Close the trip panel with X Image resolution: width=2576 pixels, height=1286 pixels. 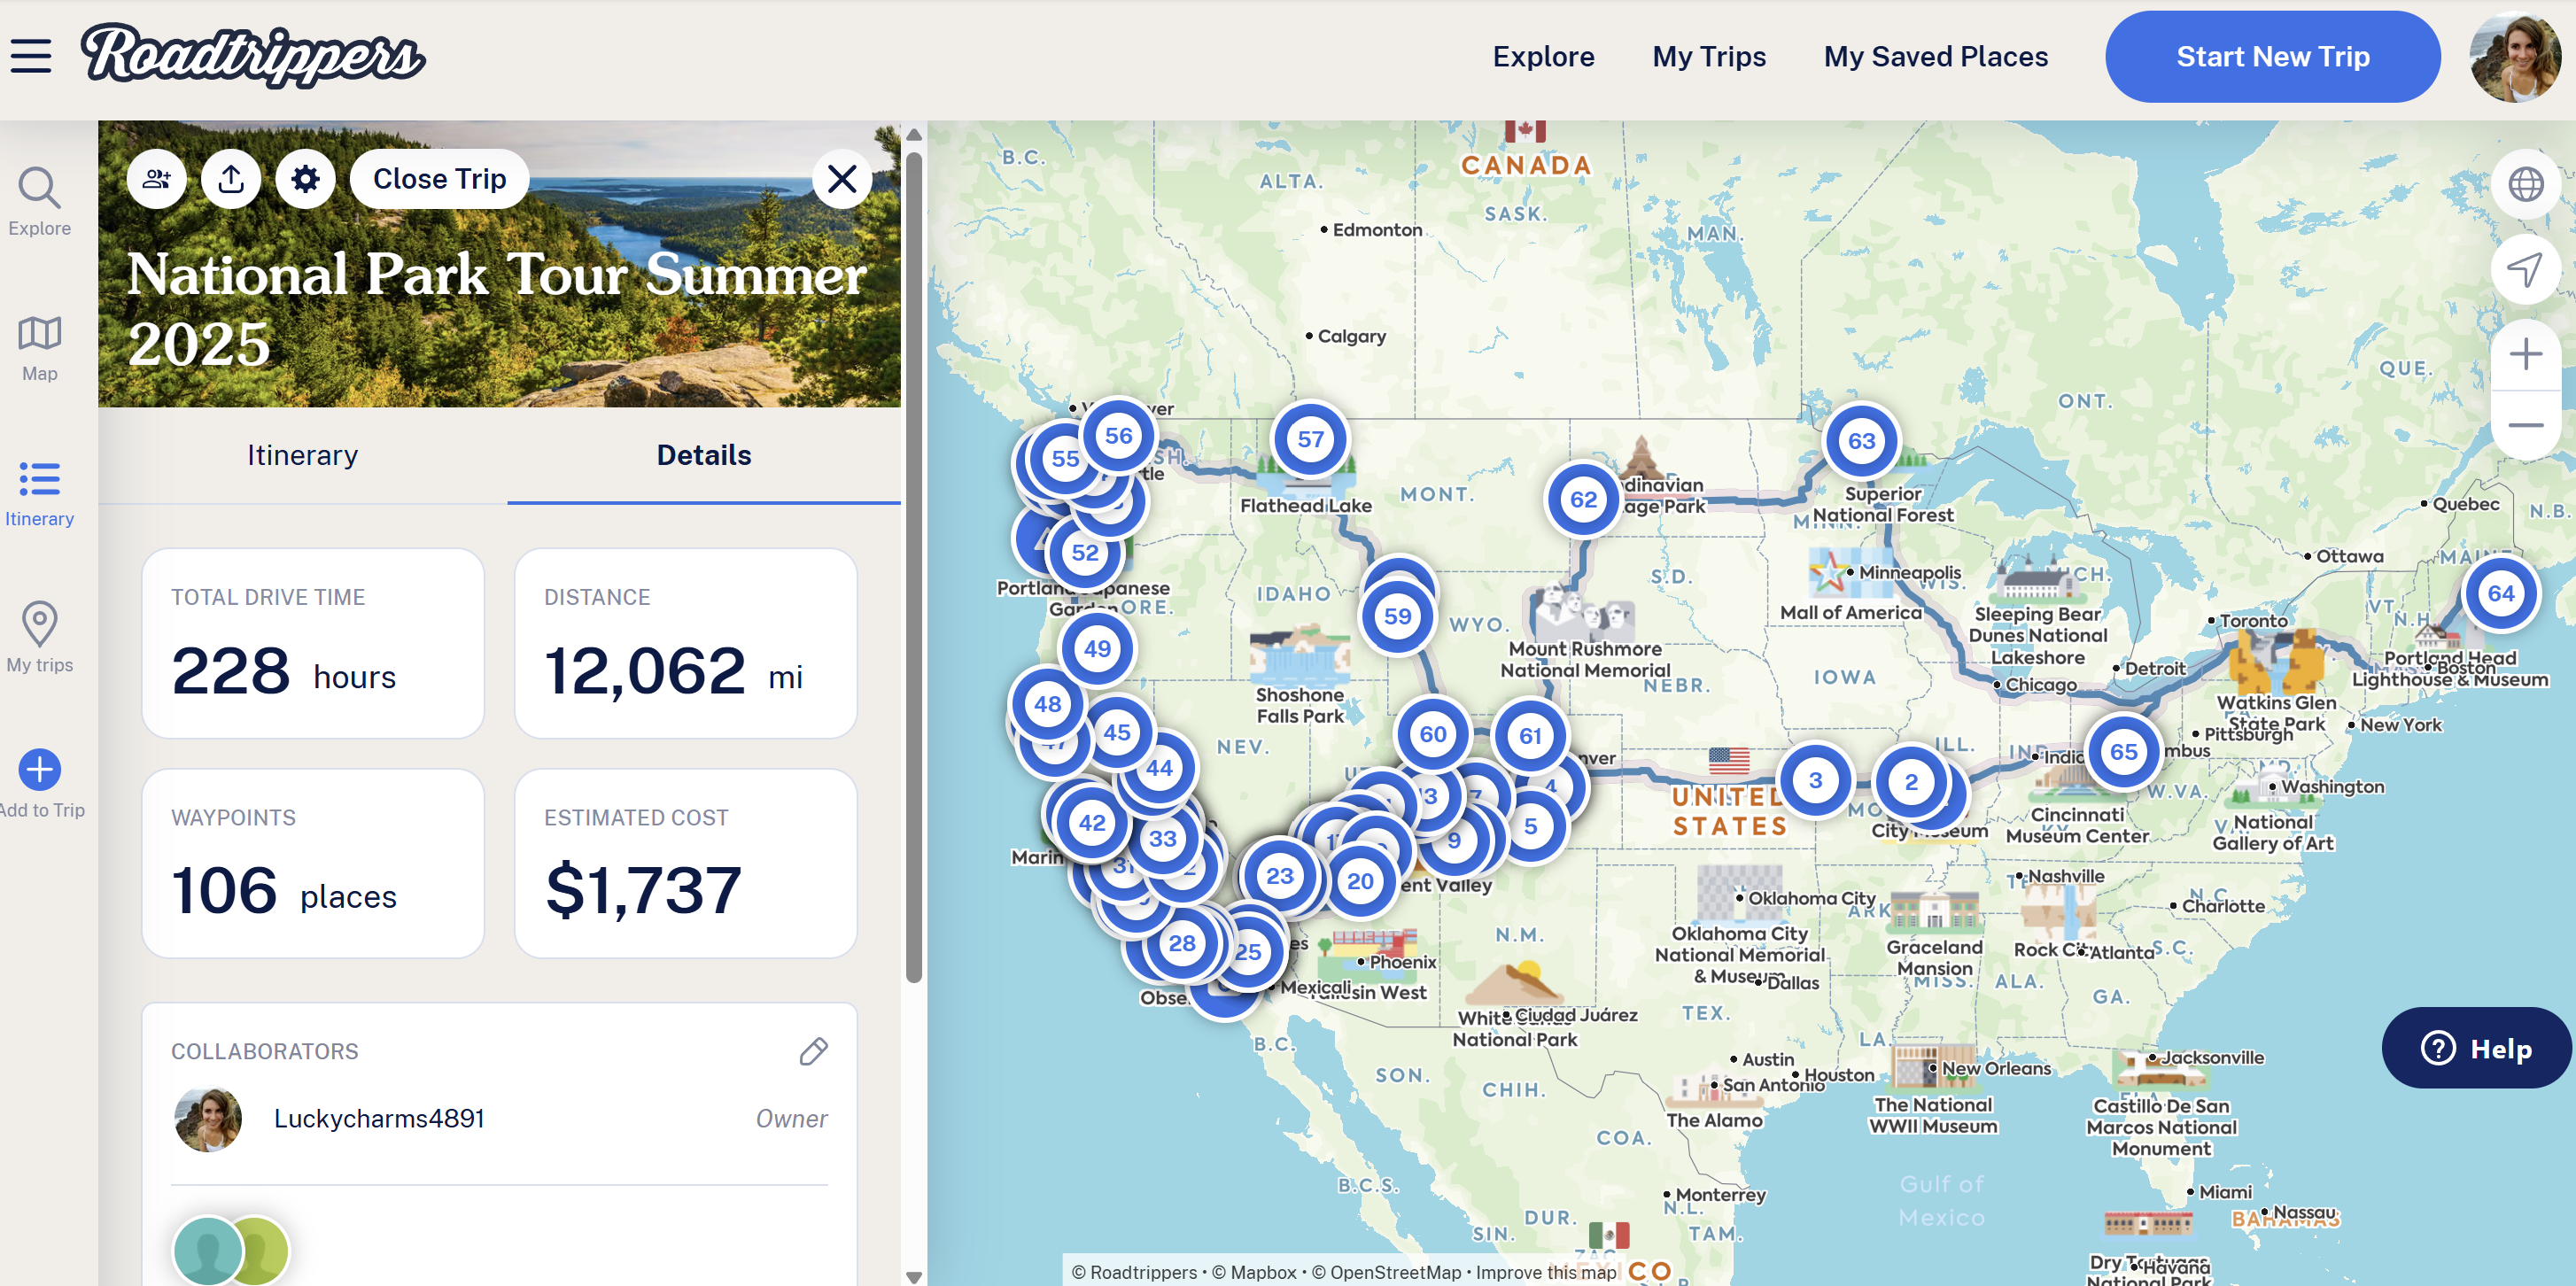tap(842, 179)
